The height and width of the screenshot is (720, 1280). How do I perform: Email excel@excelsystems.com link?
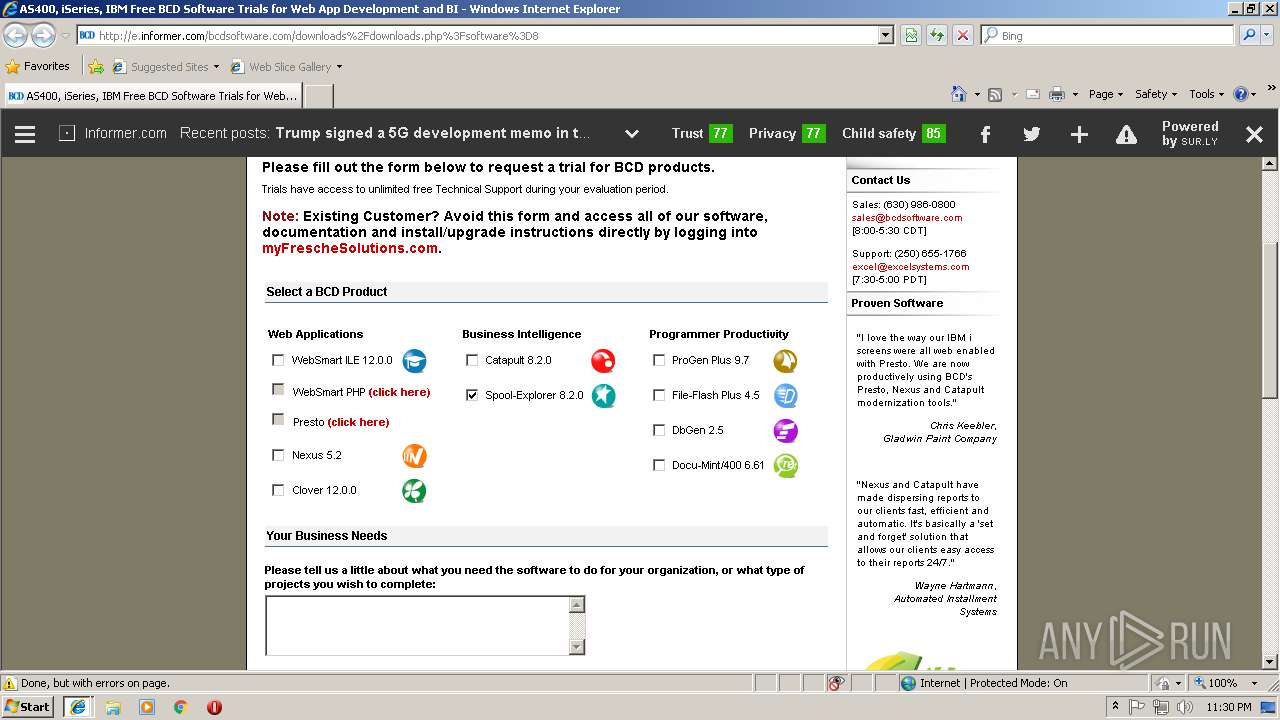pos(911,267)
